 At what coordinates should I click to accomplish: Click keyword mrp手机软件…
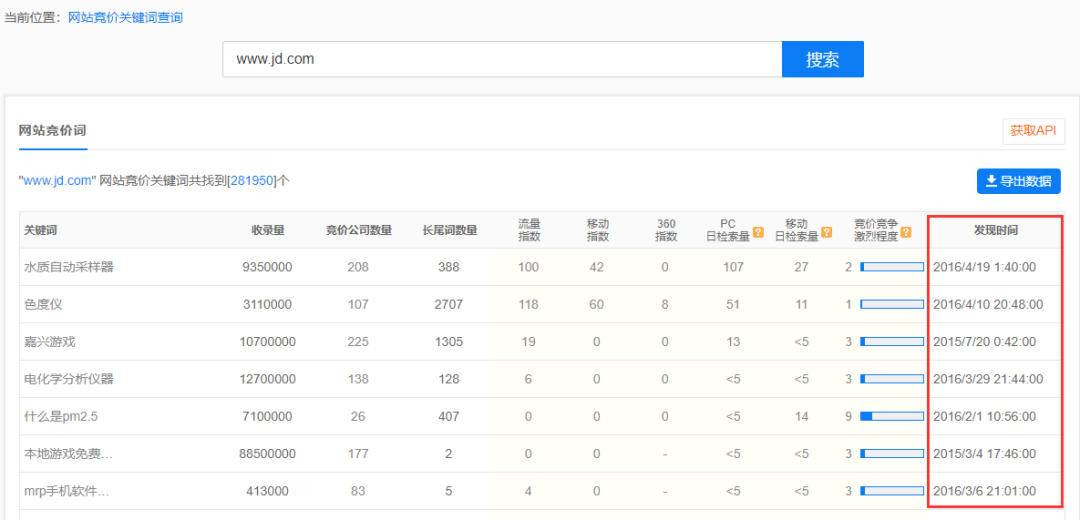68,491
